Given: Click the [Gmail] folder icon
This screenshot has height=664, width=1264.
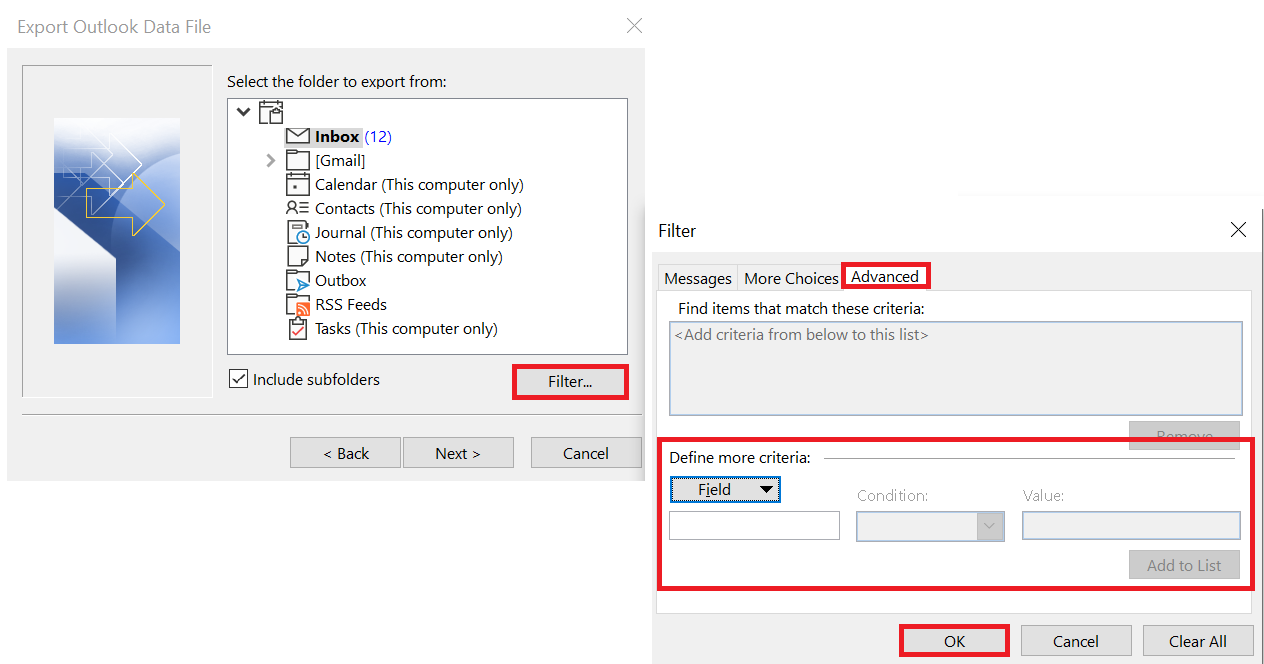Looking at the screenshot, I should pyautogui.click(x=297, y=160).
